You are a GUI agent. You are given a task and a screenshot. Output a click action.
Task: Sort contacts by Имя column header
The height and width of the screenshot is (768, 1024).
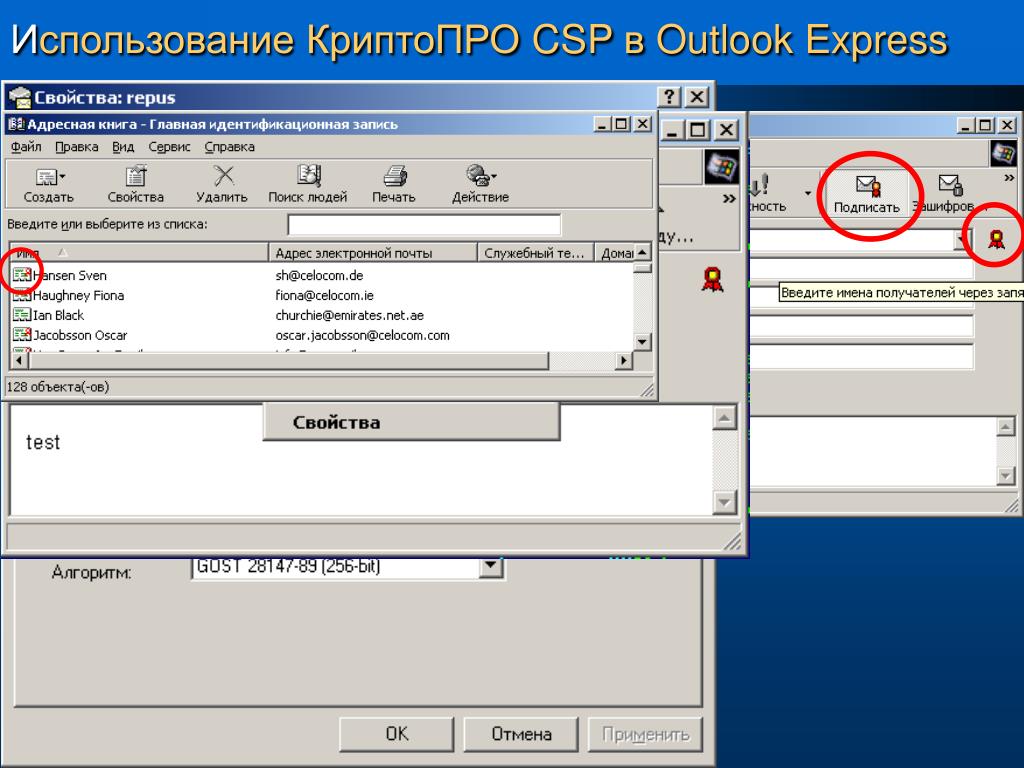click(139, 253)
